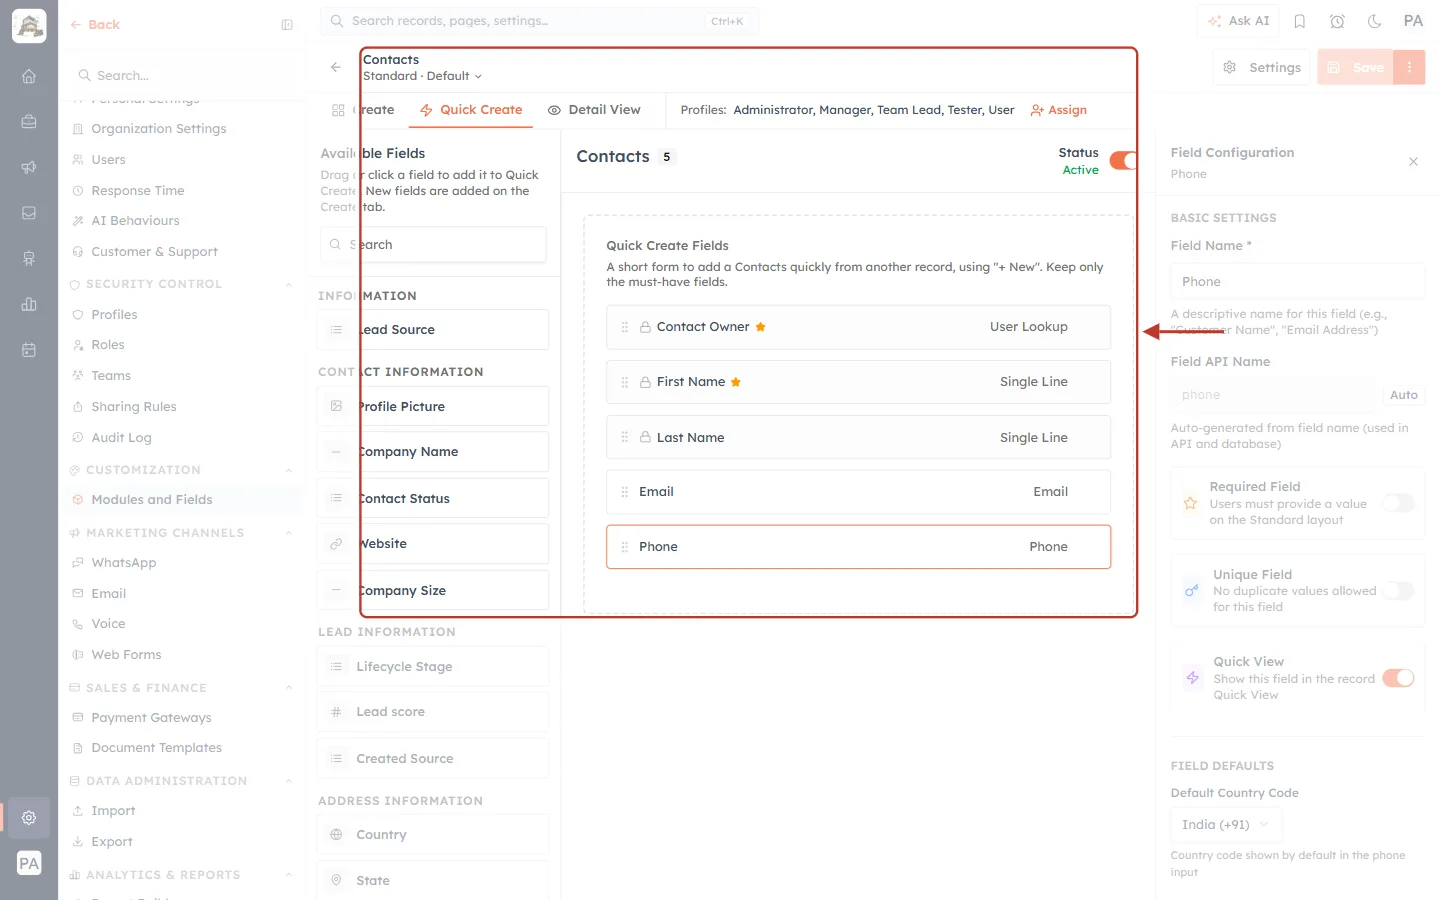
Task: Click the Save button
Action: point(1356,67)
